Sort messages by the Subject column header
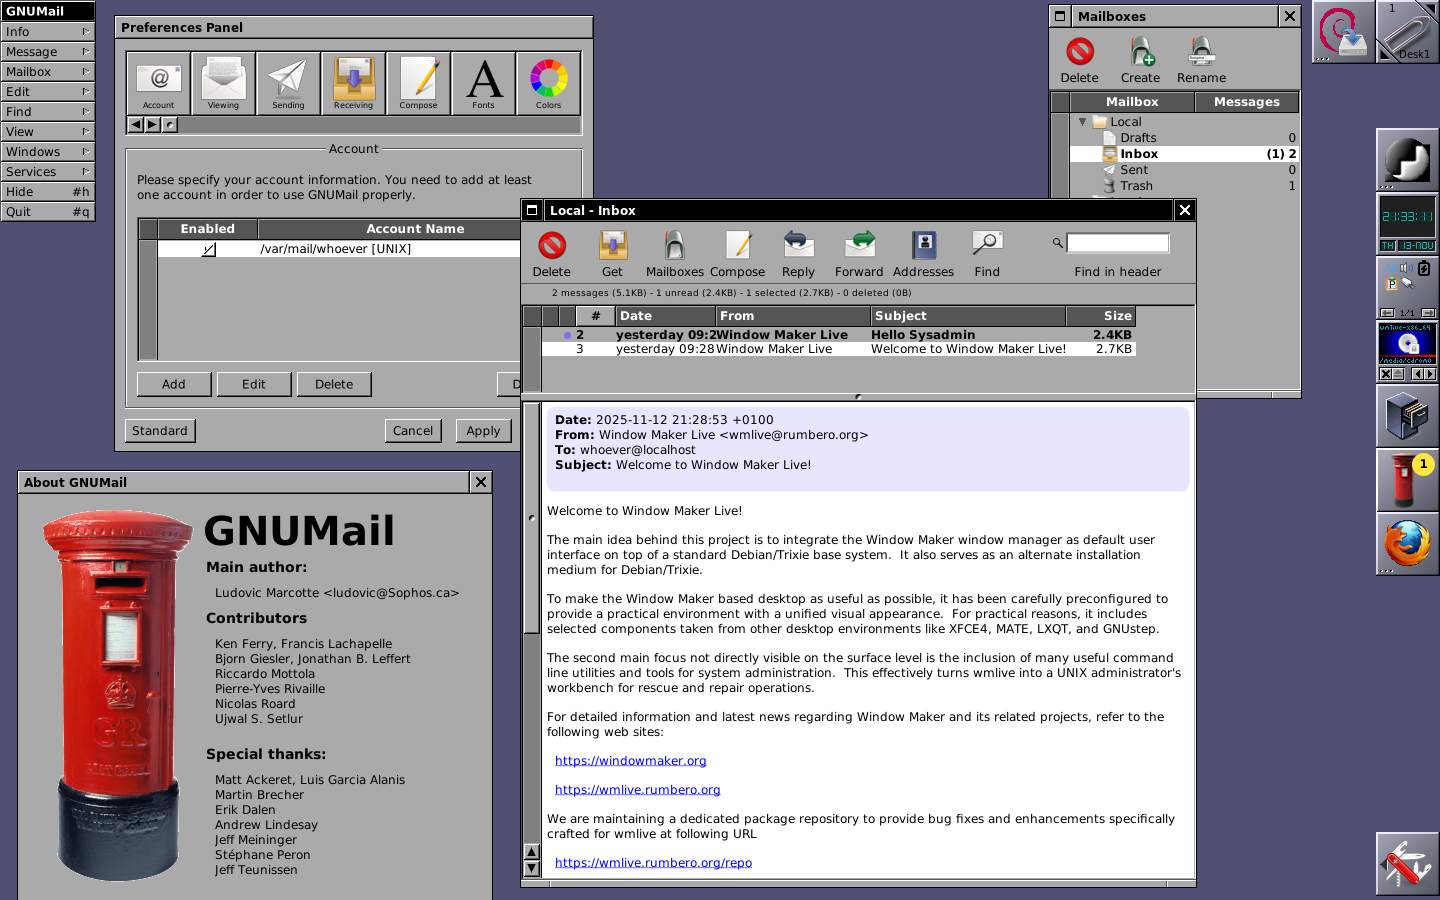The width and height of the screenshot is (1440, 900). point(968,316)
